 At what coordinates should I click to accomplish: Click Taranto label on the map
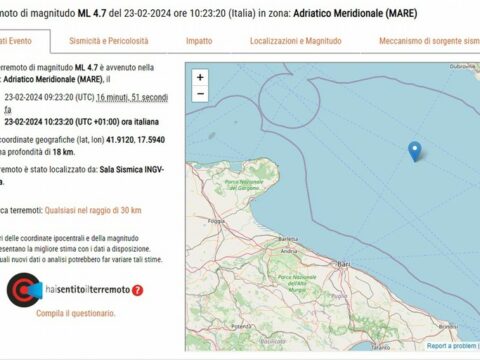(x=380, y=347)
